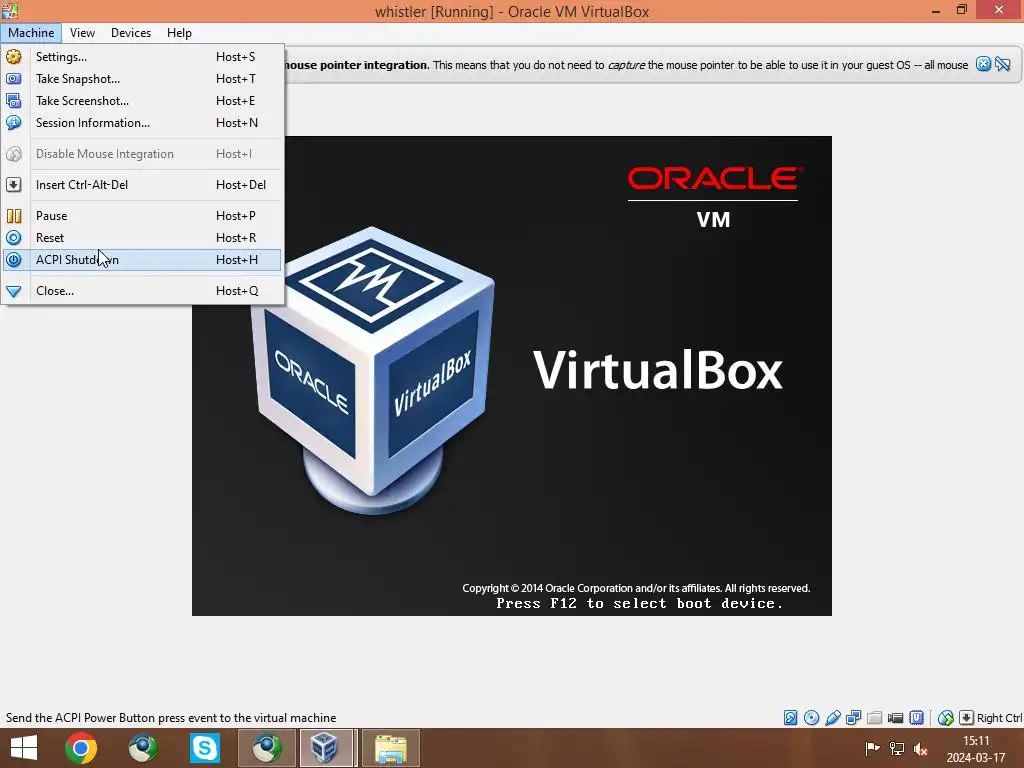The height and width of the screenshot is (768, 1024).
Task: Click the USB devices status icon
Action: pyautogui.click(x=832, y=718)
